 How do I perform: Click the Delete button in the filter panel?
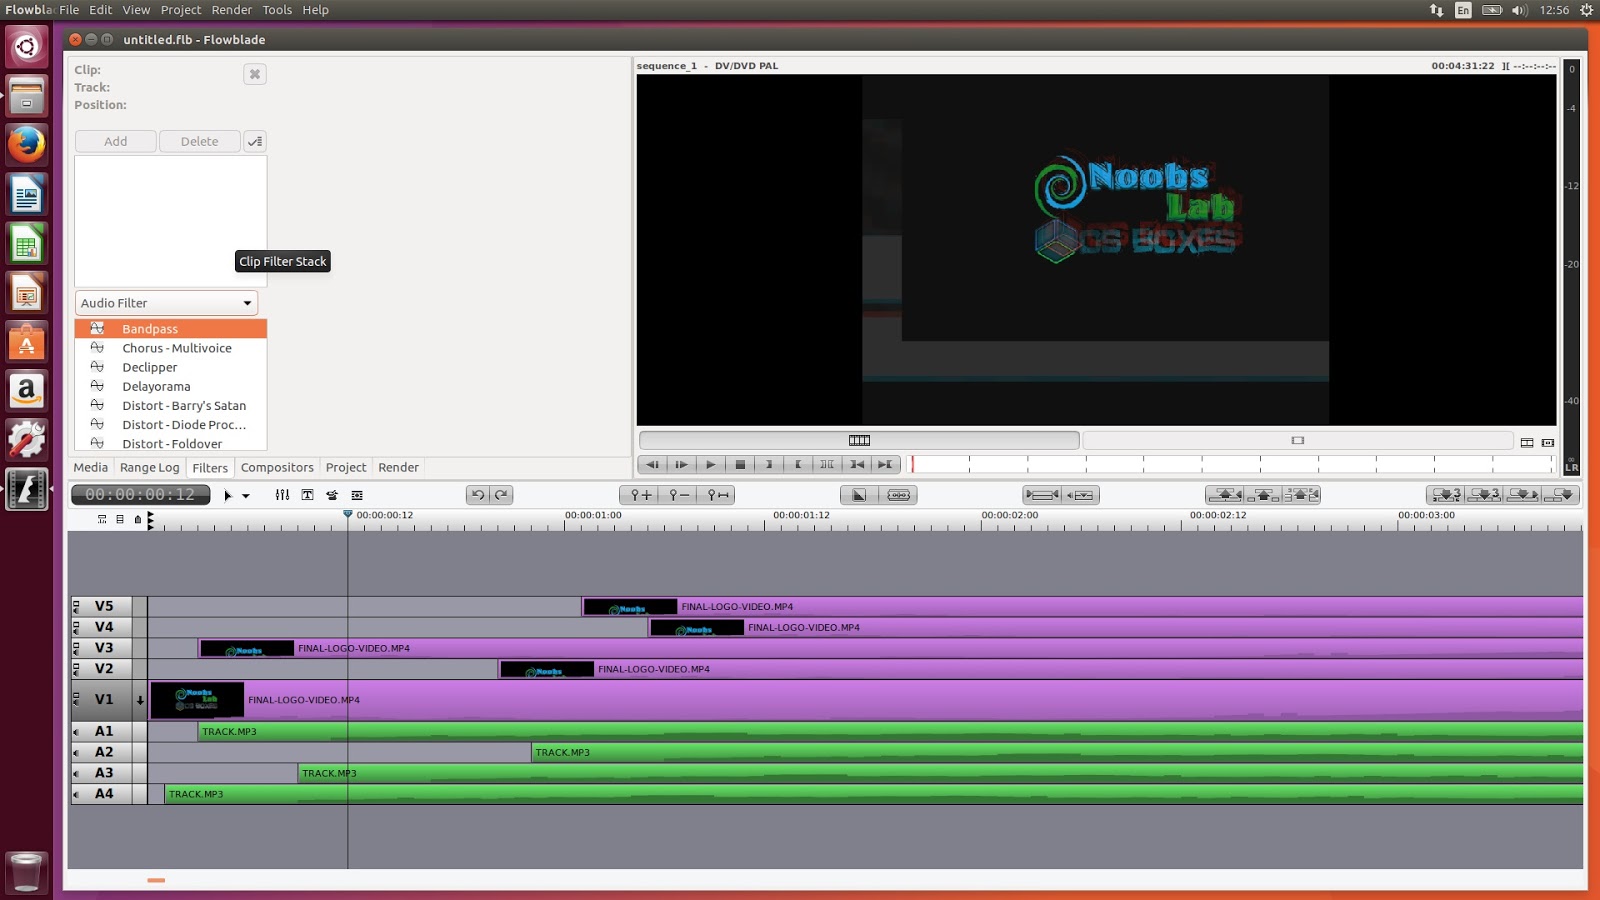(x=199, y=141)
